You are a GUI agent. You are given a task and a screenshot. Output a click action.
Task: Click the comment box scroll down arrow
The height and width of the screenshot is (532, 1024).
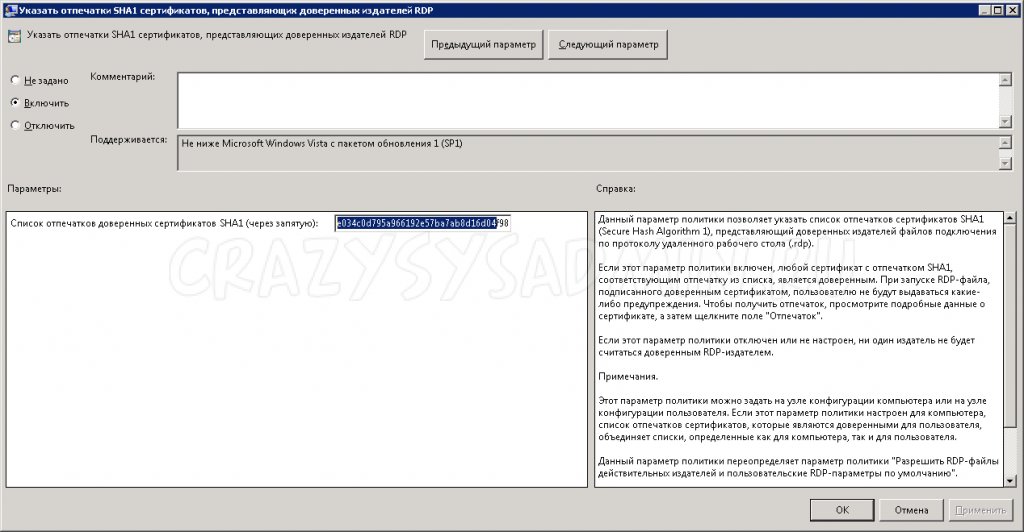pyautogui.click(x=1005, y=121)
